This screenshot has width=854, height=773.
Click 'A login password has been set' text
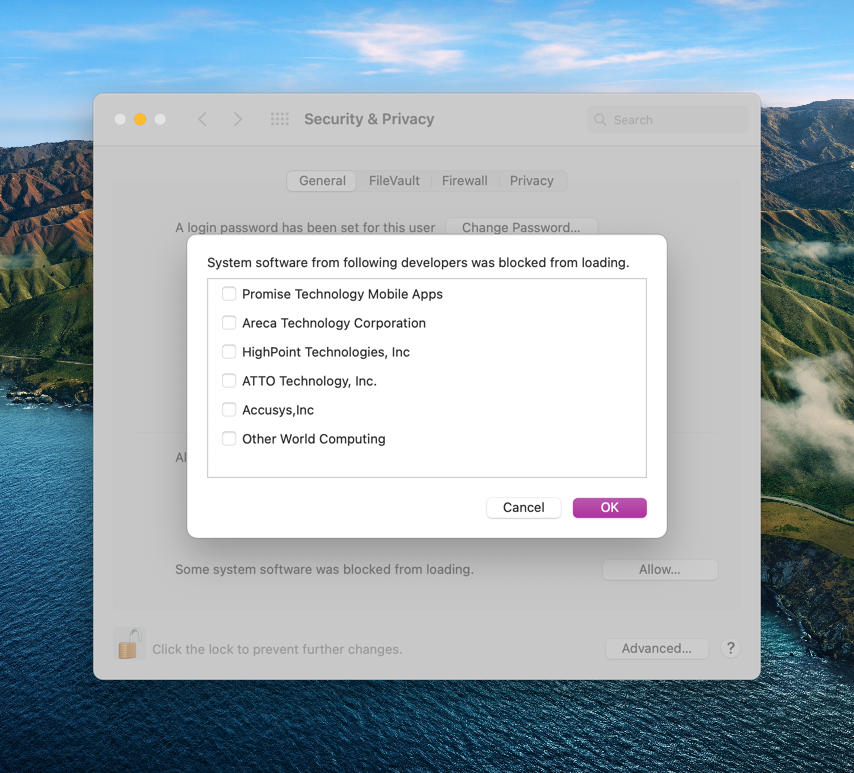305,228
